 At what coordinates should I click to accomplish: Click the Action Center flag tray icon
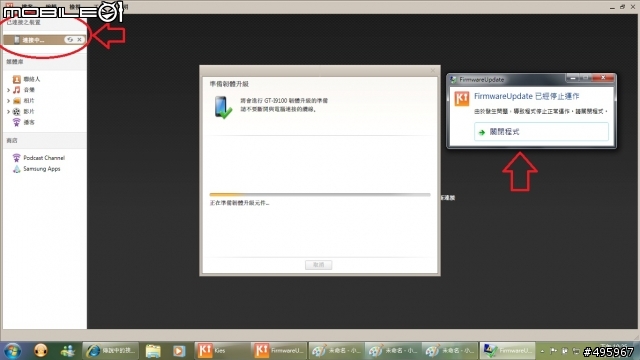553,351
